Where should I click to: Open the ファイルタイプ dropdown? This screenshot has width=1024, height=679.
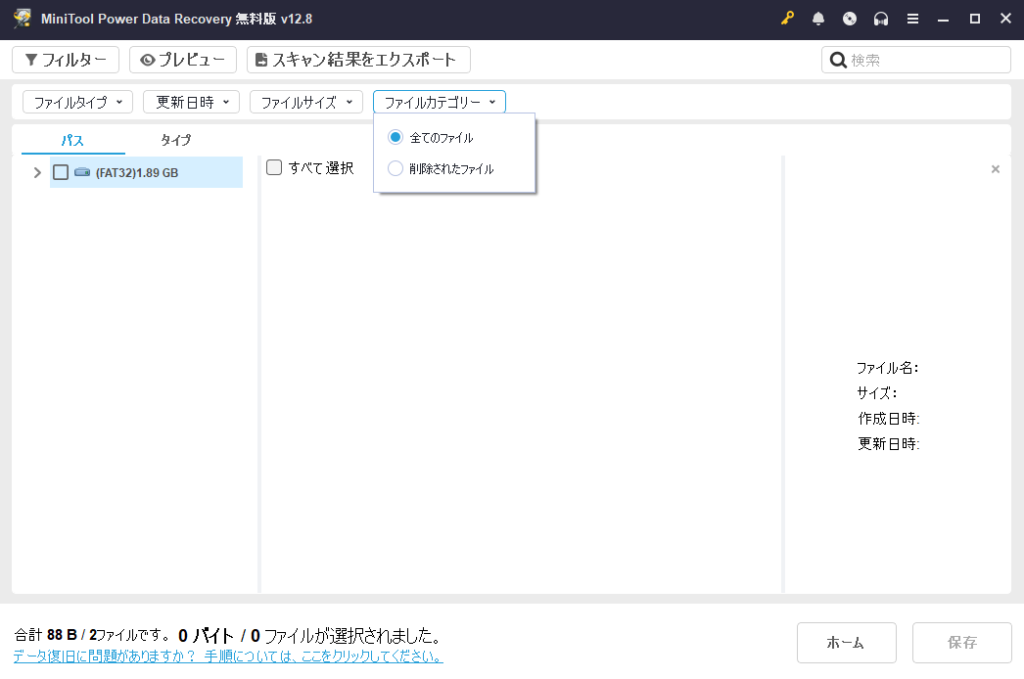(x=78, y=102)
